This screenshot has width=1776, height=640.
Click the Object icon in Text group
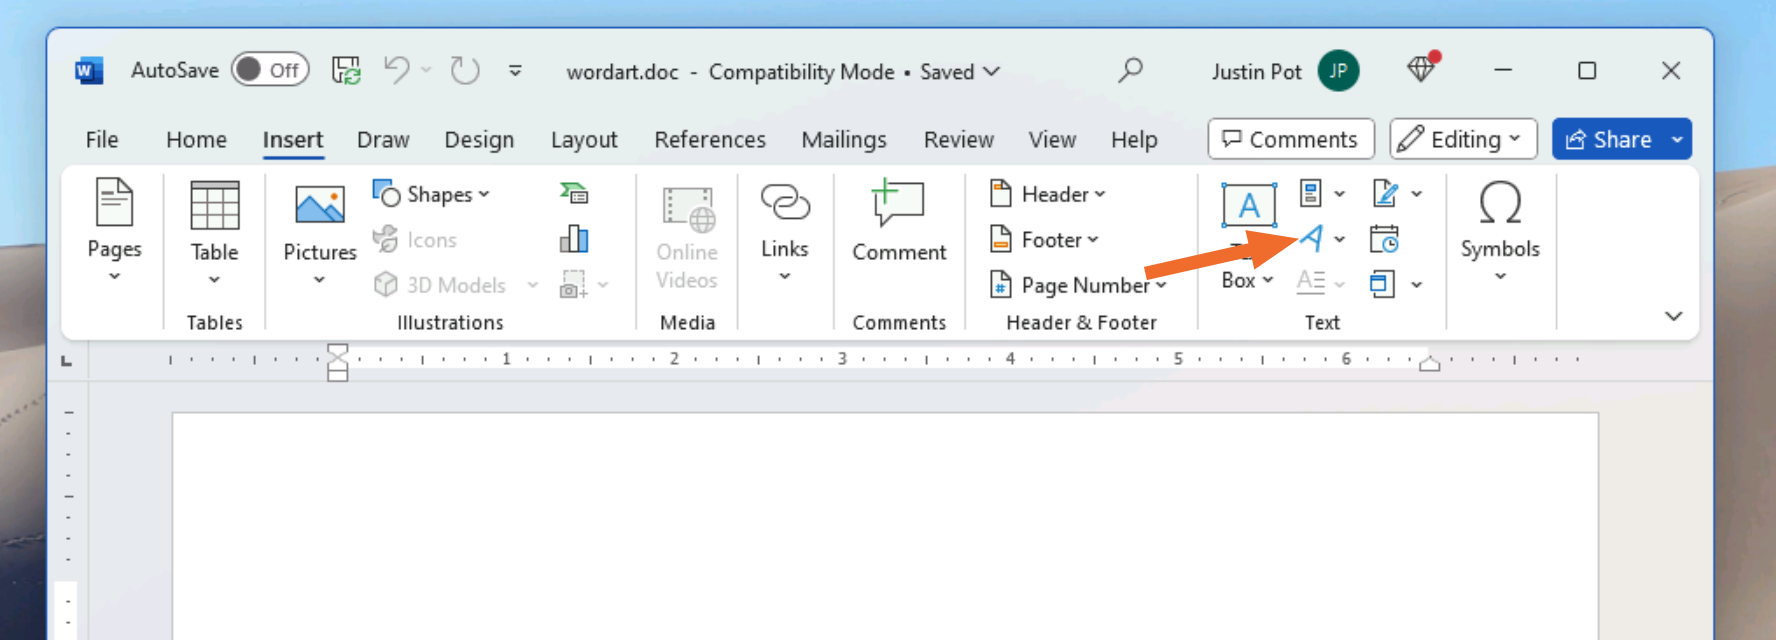pyautogui.click(x=1383, y=285)
